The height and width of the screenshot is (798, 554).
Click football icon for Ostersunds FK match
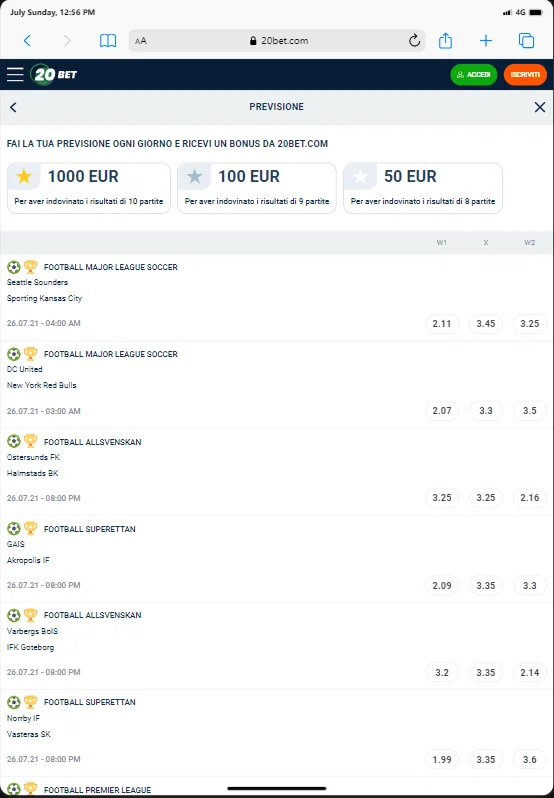tap(14, 441)
